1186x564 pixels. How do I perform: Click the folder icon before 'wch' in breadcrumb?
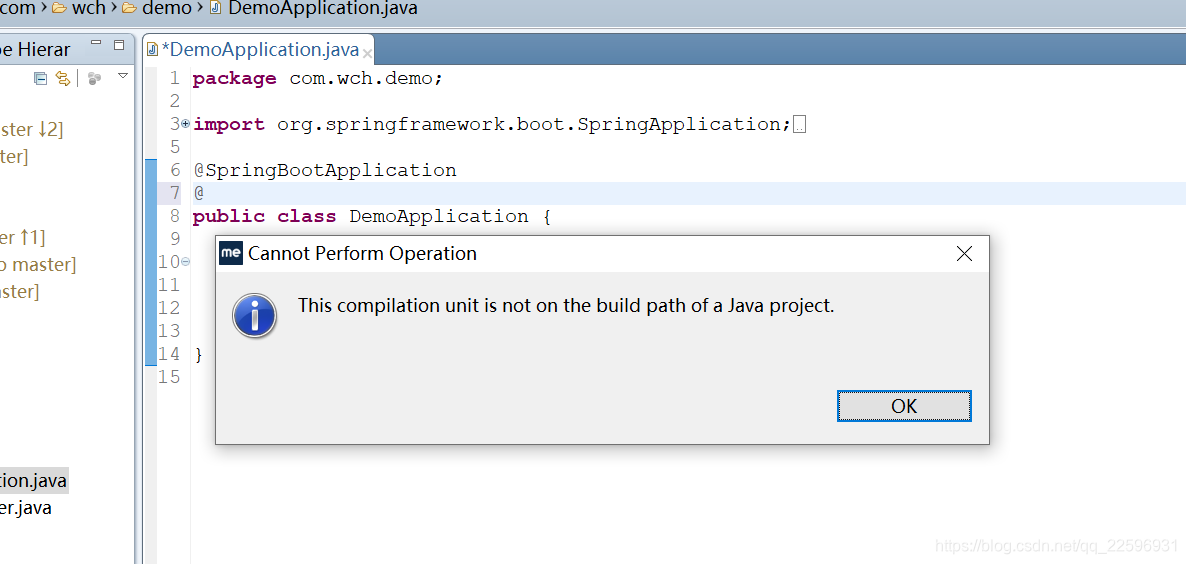[x=60, y=9]
